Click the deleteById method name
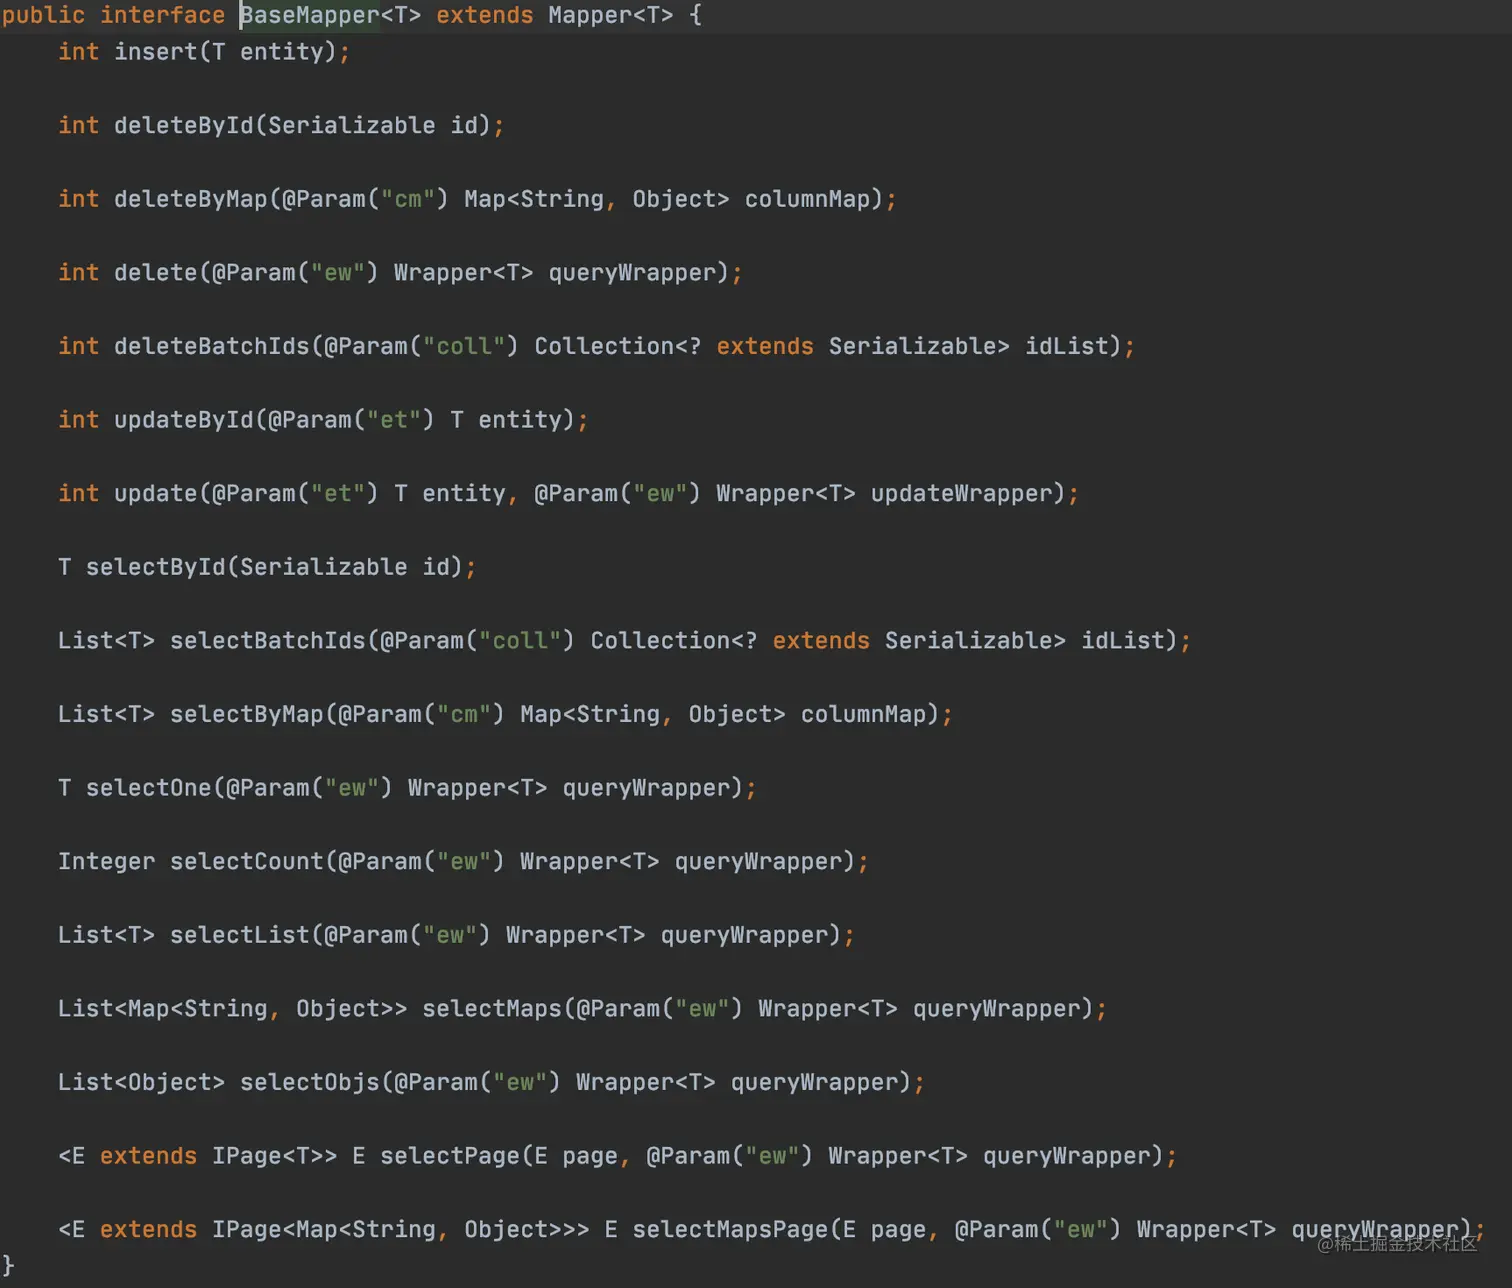This screenshot has height=1288, width=1512. pyautogui.click(x=184, y=125)
